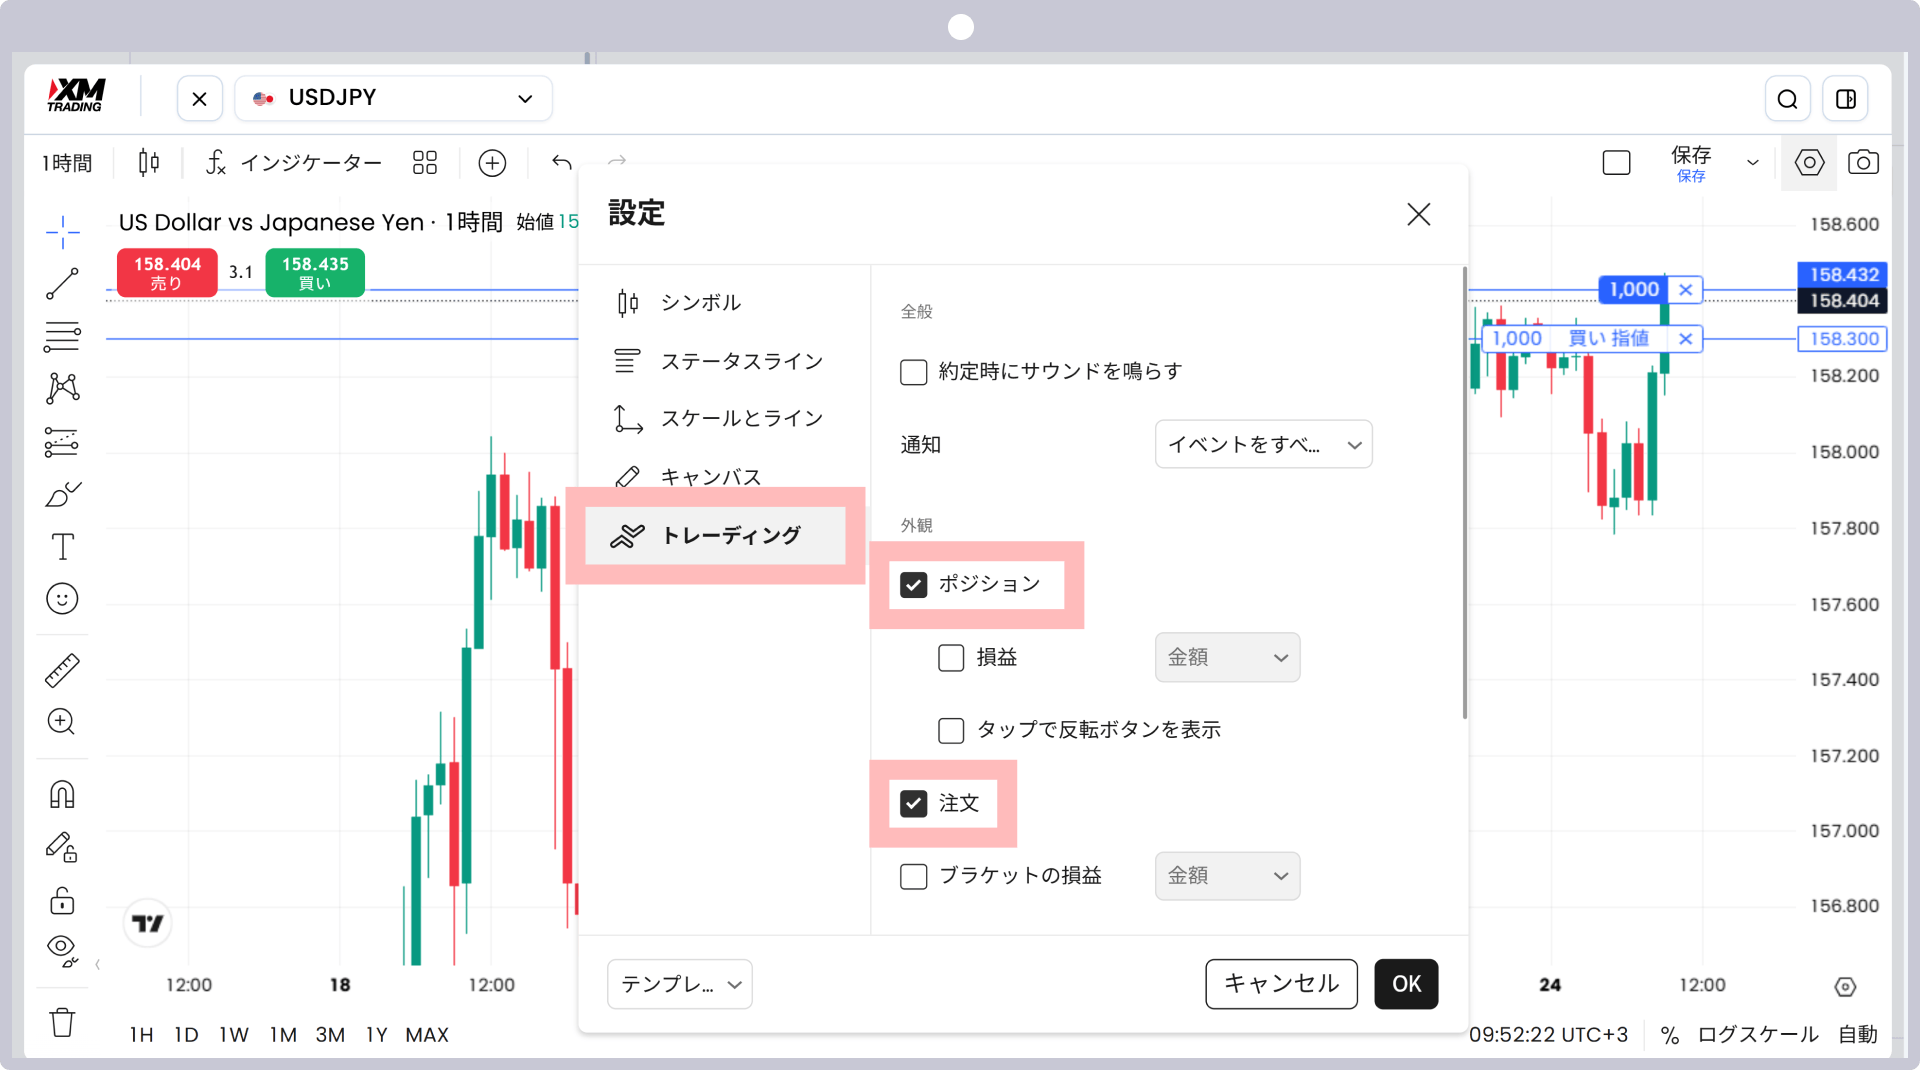Open the layout grid selector
Image resolution: width=1920 pixels, height=1070 pixels.
coord(425,162)
